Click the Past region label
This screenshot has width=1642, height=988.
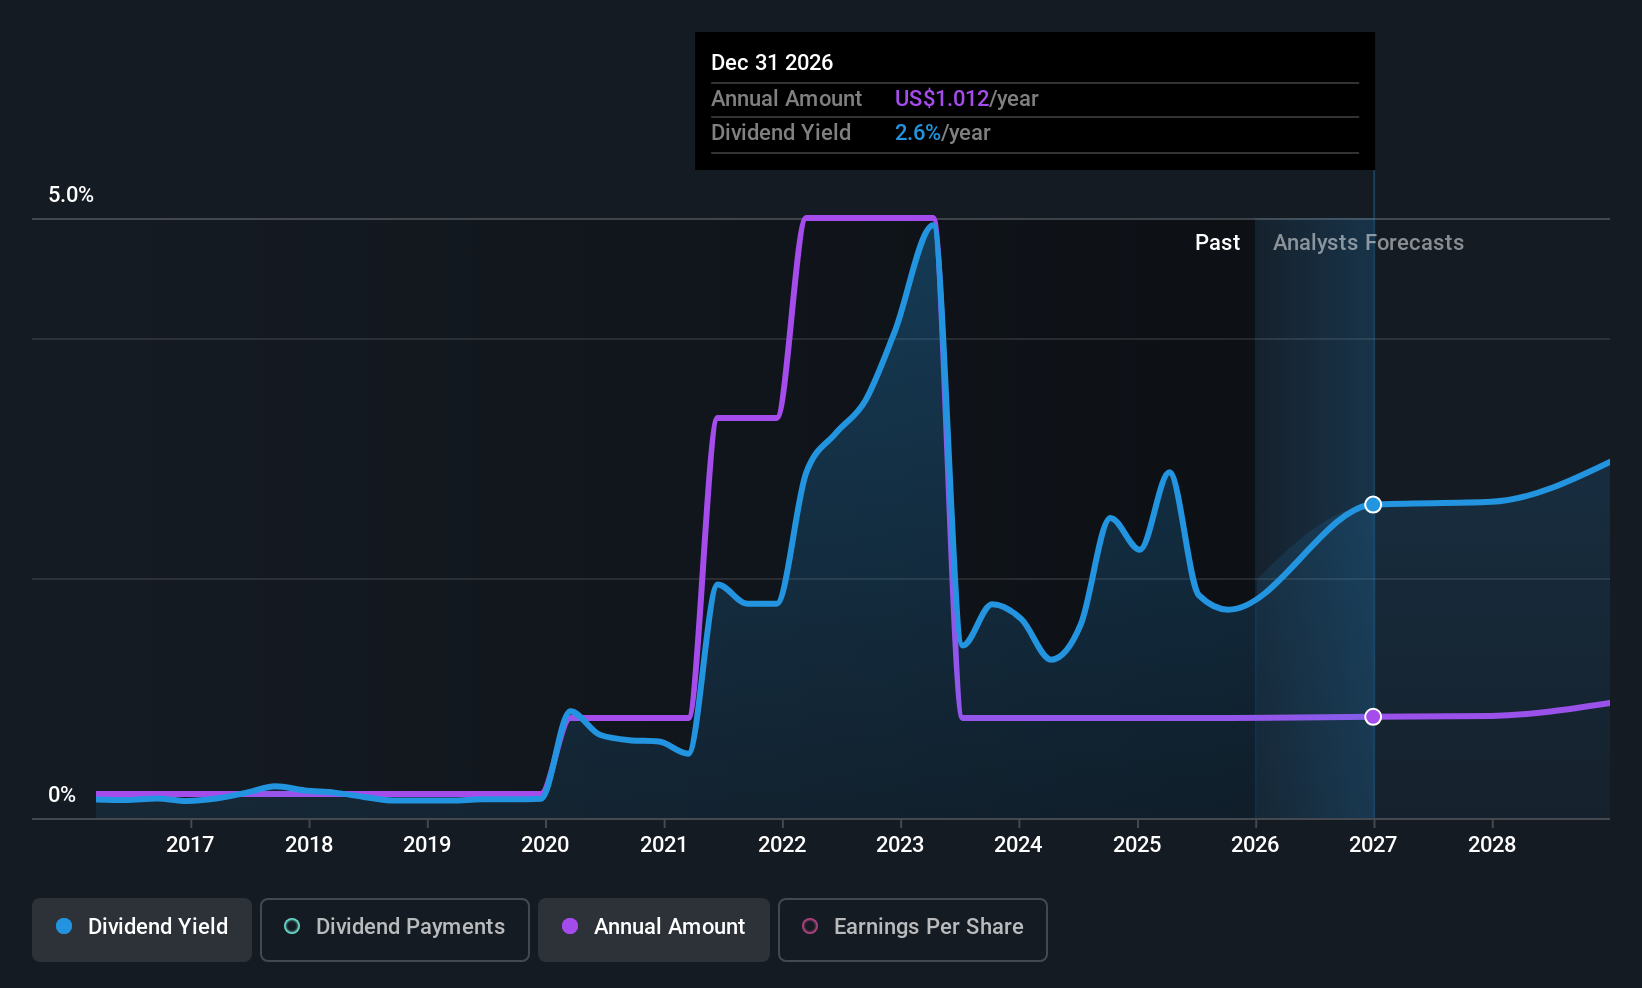pyautogui.click(x=1217, y=242)
